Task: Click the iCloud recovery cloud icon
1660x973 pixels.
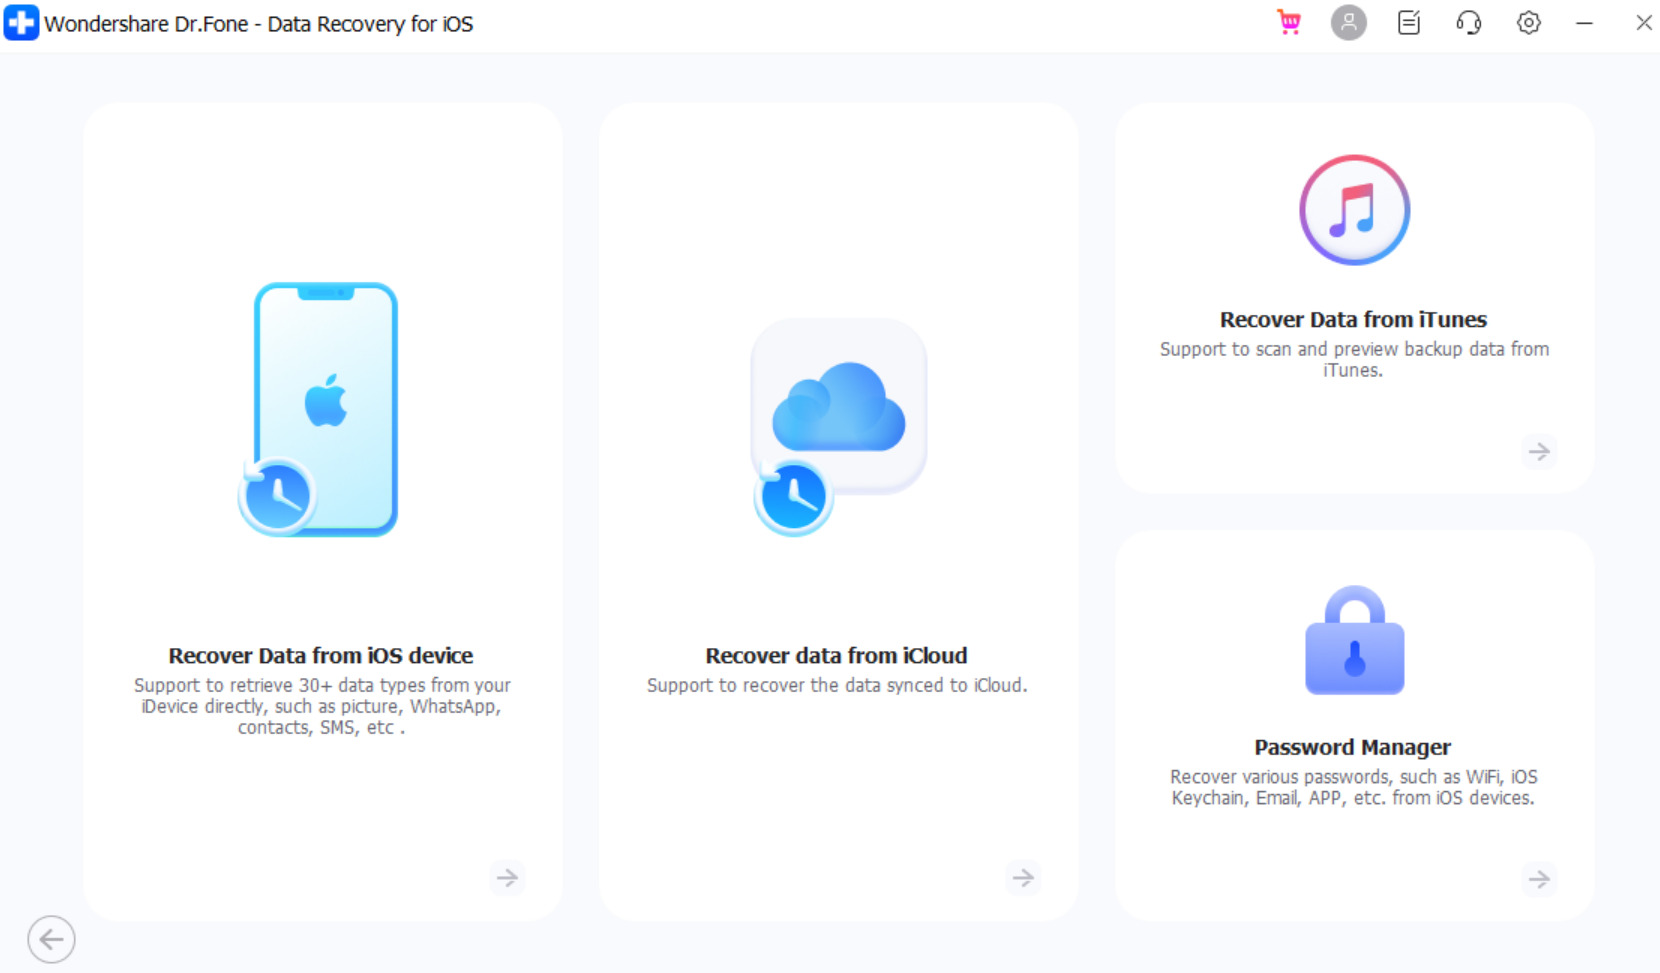Action: click(x=838, y=427)
